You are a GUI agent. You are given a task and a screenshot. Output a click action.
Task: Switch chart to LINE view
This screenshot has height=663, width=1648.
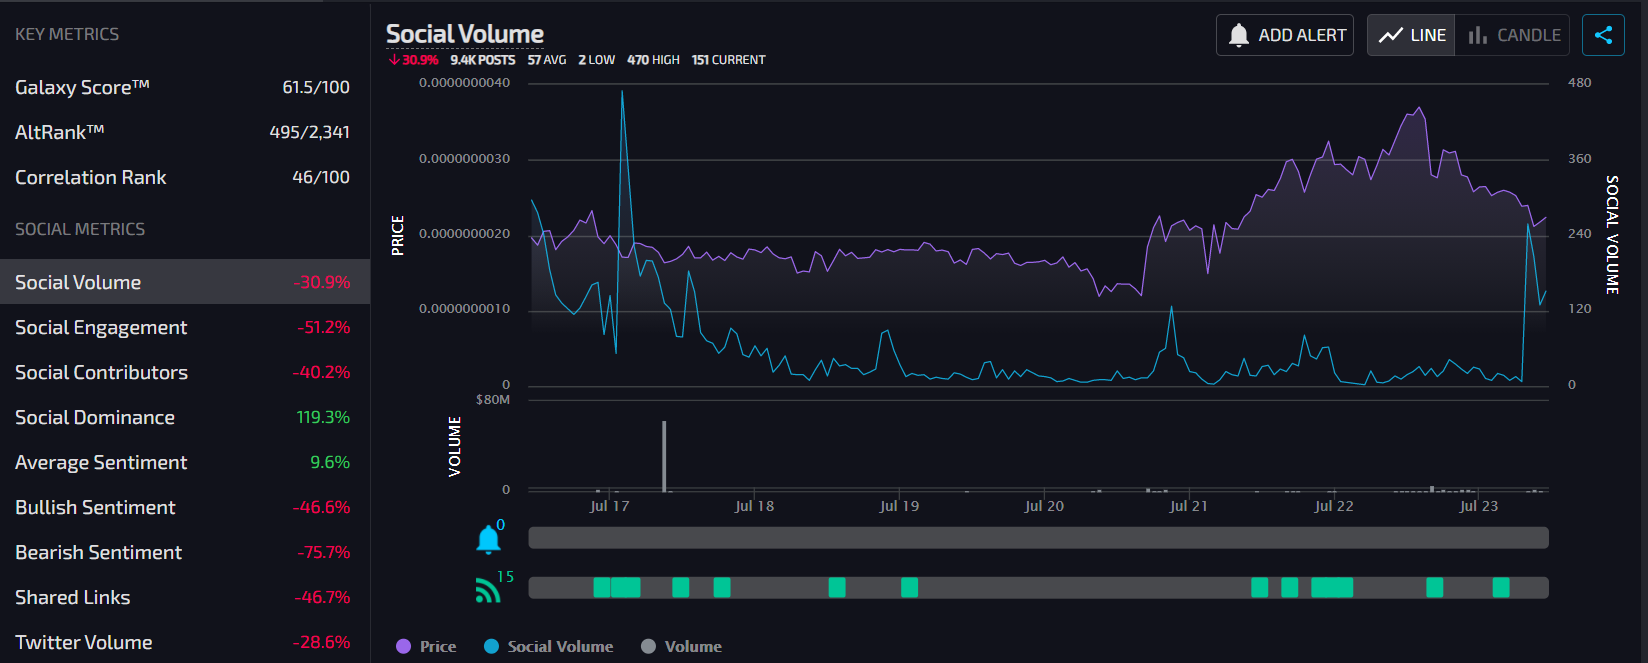click(1411, 35)
